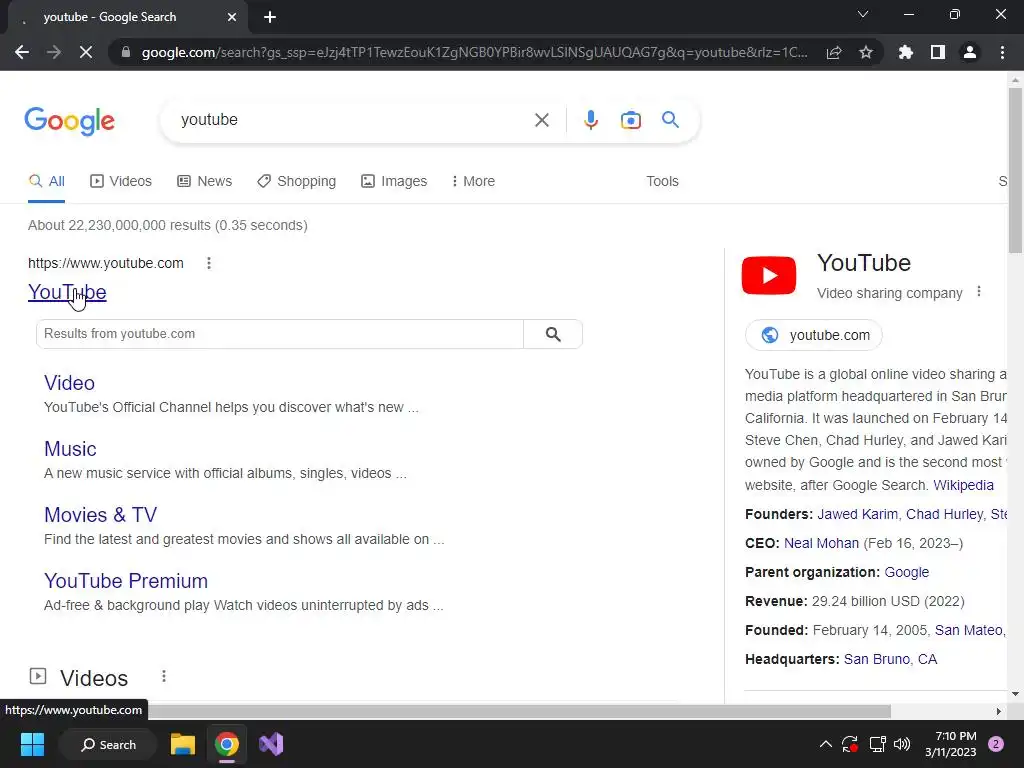Screen dimensions: 1024x768
Task: Clear the search box text
Action: pyautogui.click(x=541, y=120)
